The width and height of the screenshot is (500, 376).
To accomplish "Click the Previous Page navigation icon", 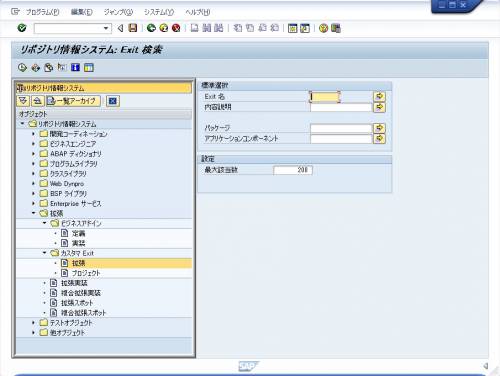I will [250, 28].
